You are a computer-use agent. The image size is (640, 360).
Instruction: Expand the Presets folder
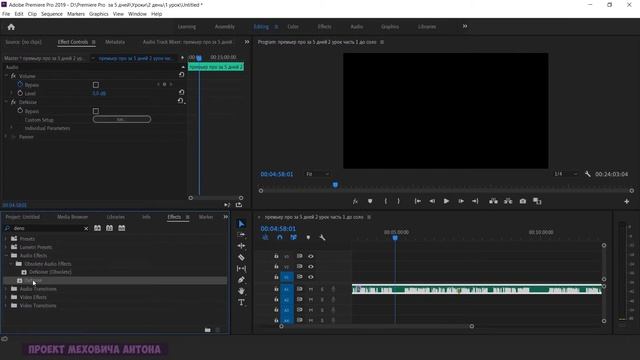(6, 239)
